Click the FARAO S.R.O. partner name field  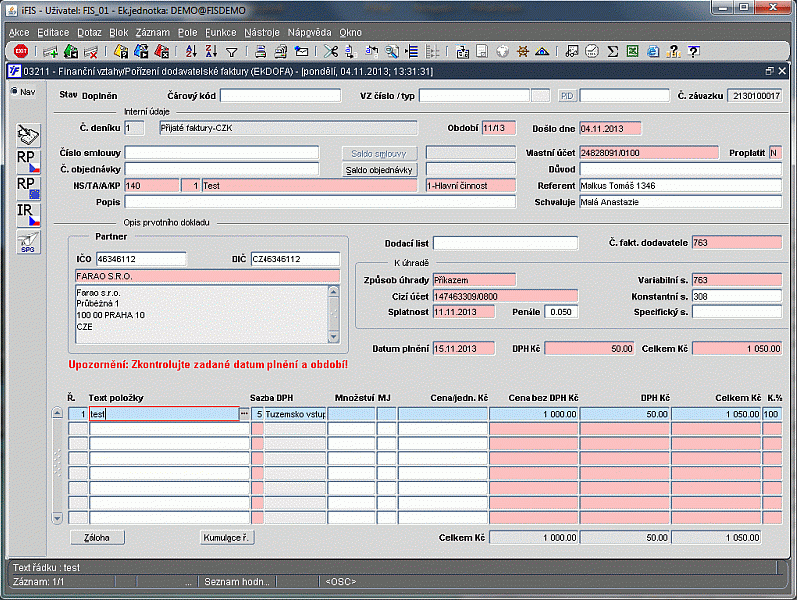coord(207,276)
